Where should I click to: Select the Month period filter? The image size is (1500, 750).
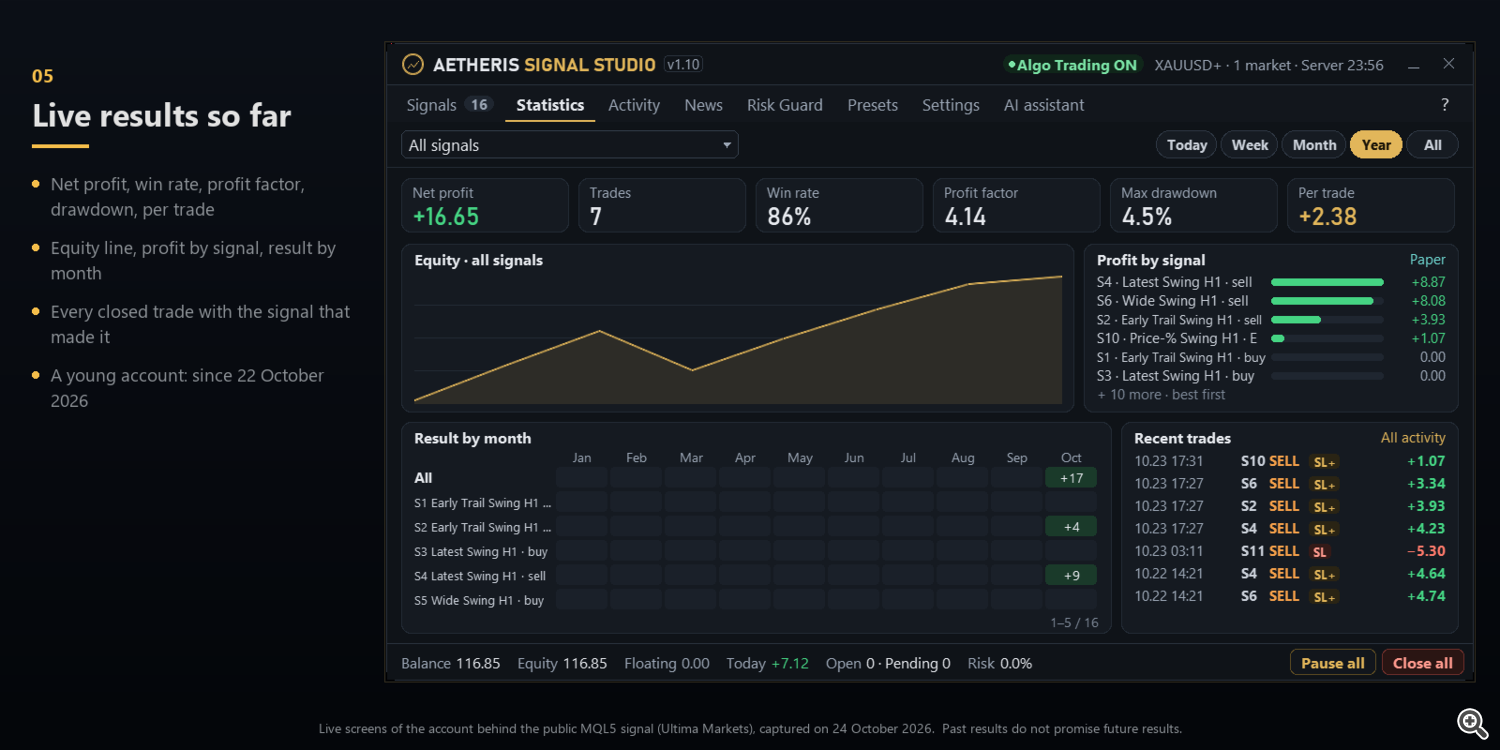pos(1314,145)
